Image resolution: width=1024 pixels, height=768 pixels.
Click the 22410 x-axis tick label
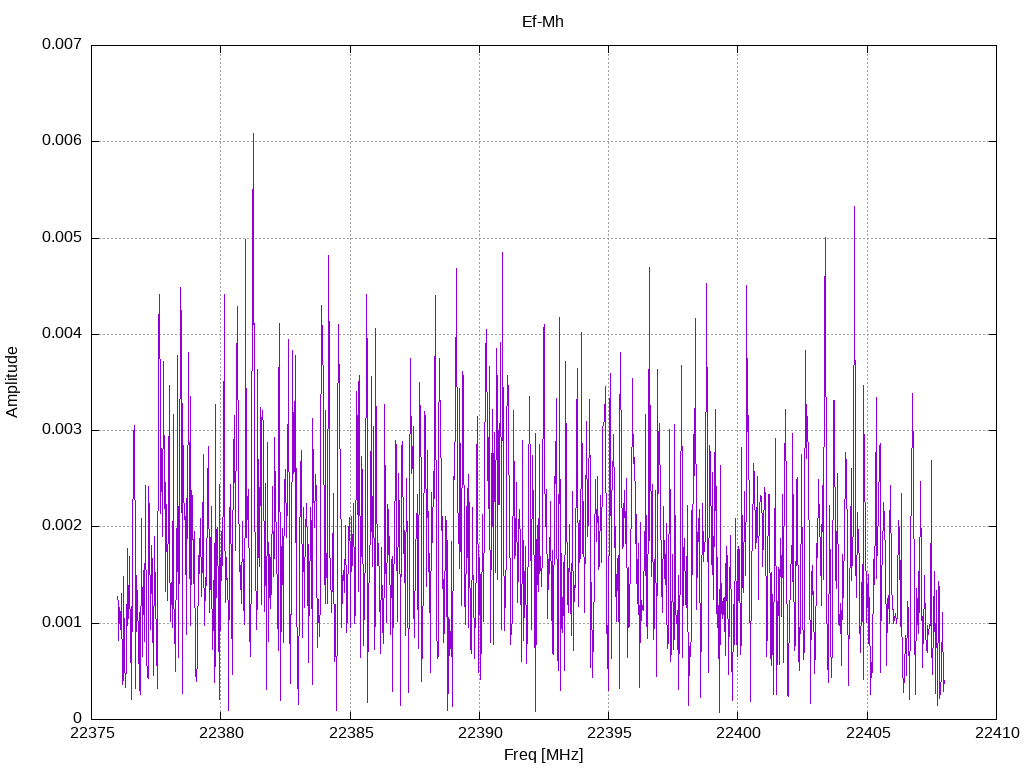pos(995,734)
